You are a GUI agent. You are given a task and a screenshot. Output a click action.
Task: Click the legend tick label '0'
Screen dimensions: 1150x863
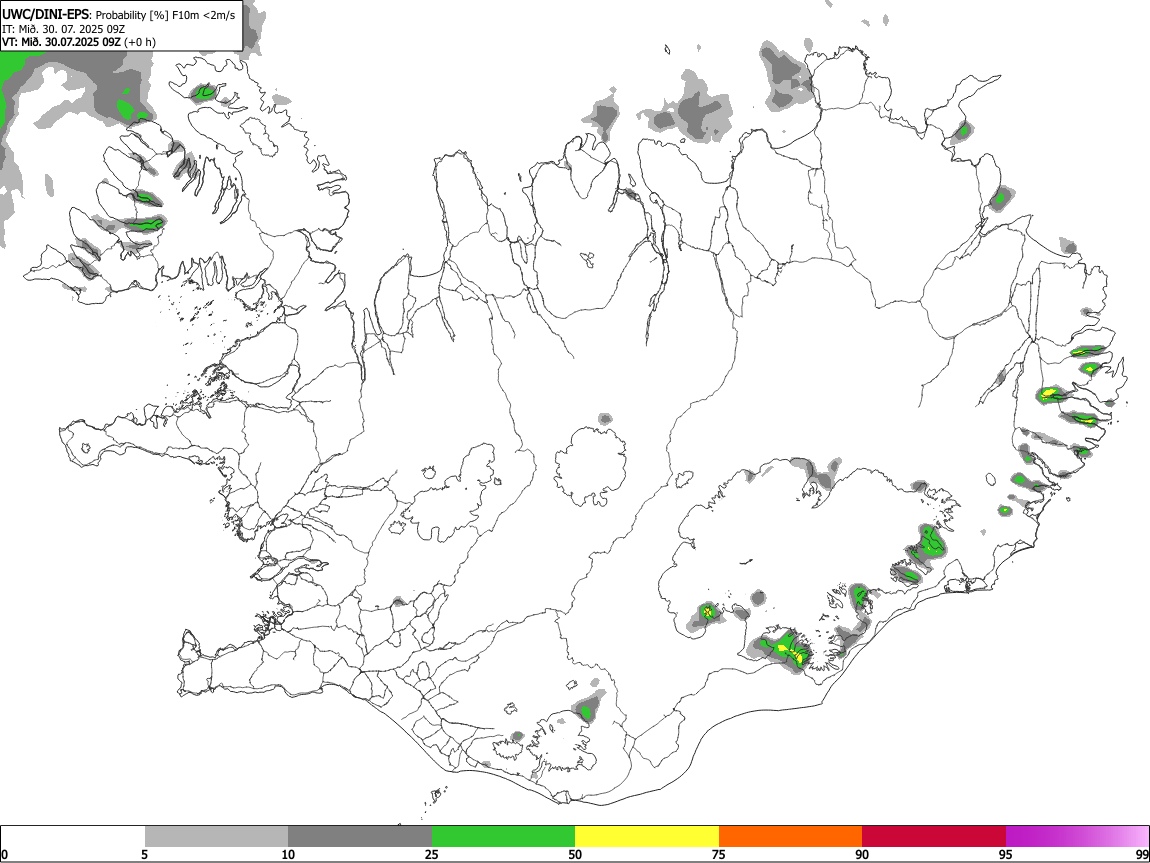pyautogui.click(x=4, y=854)
